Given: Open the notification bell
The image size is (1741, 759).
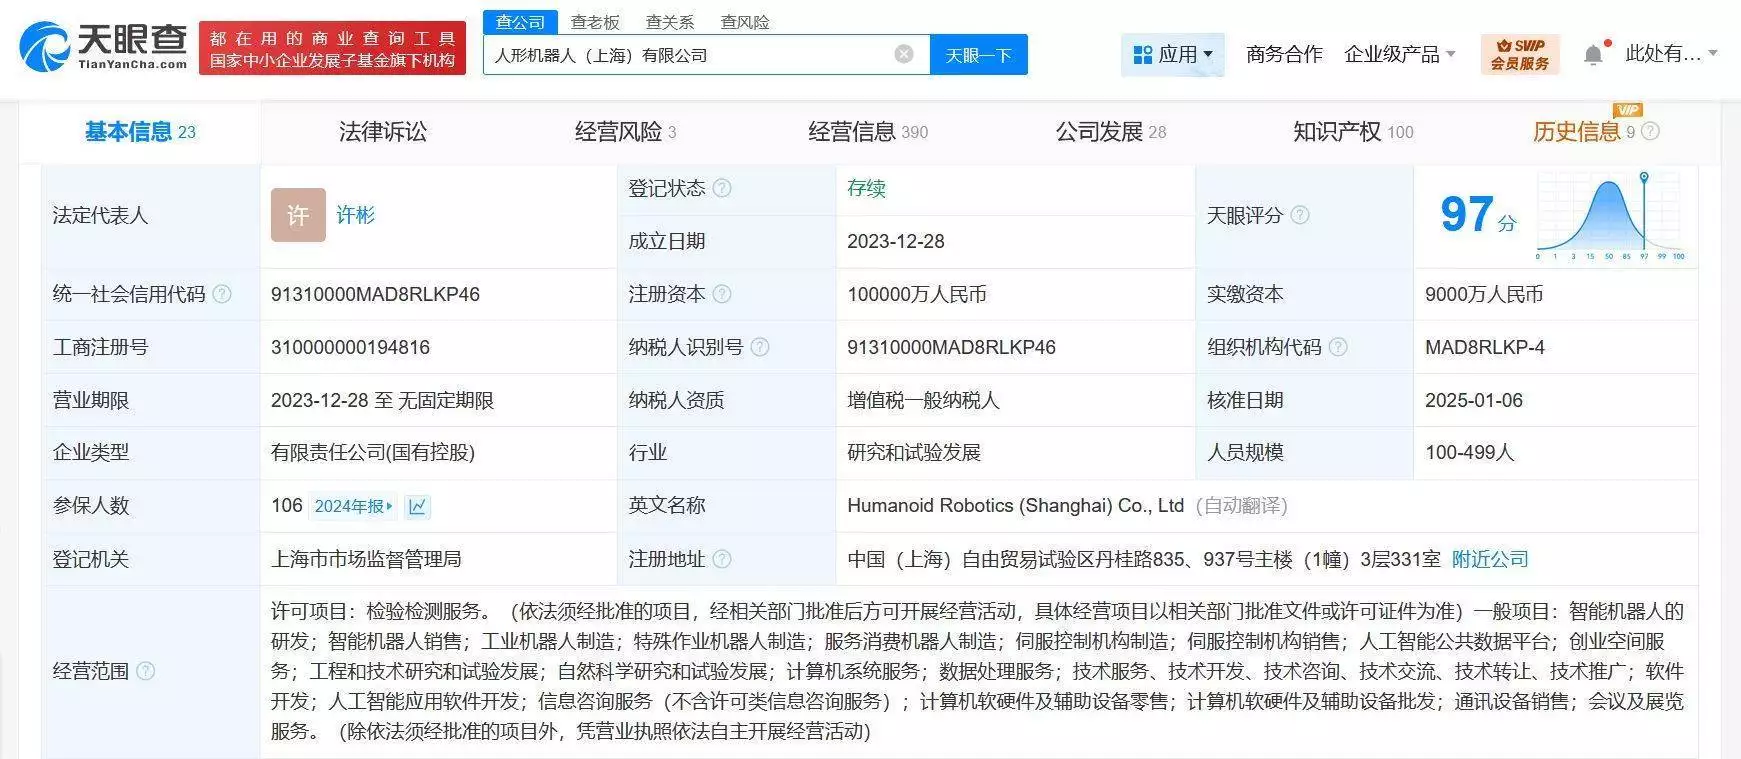Looking at the screenshot, I should click(1593, 55).
